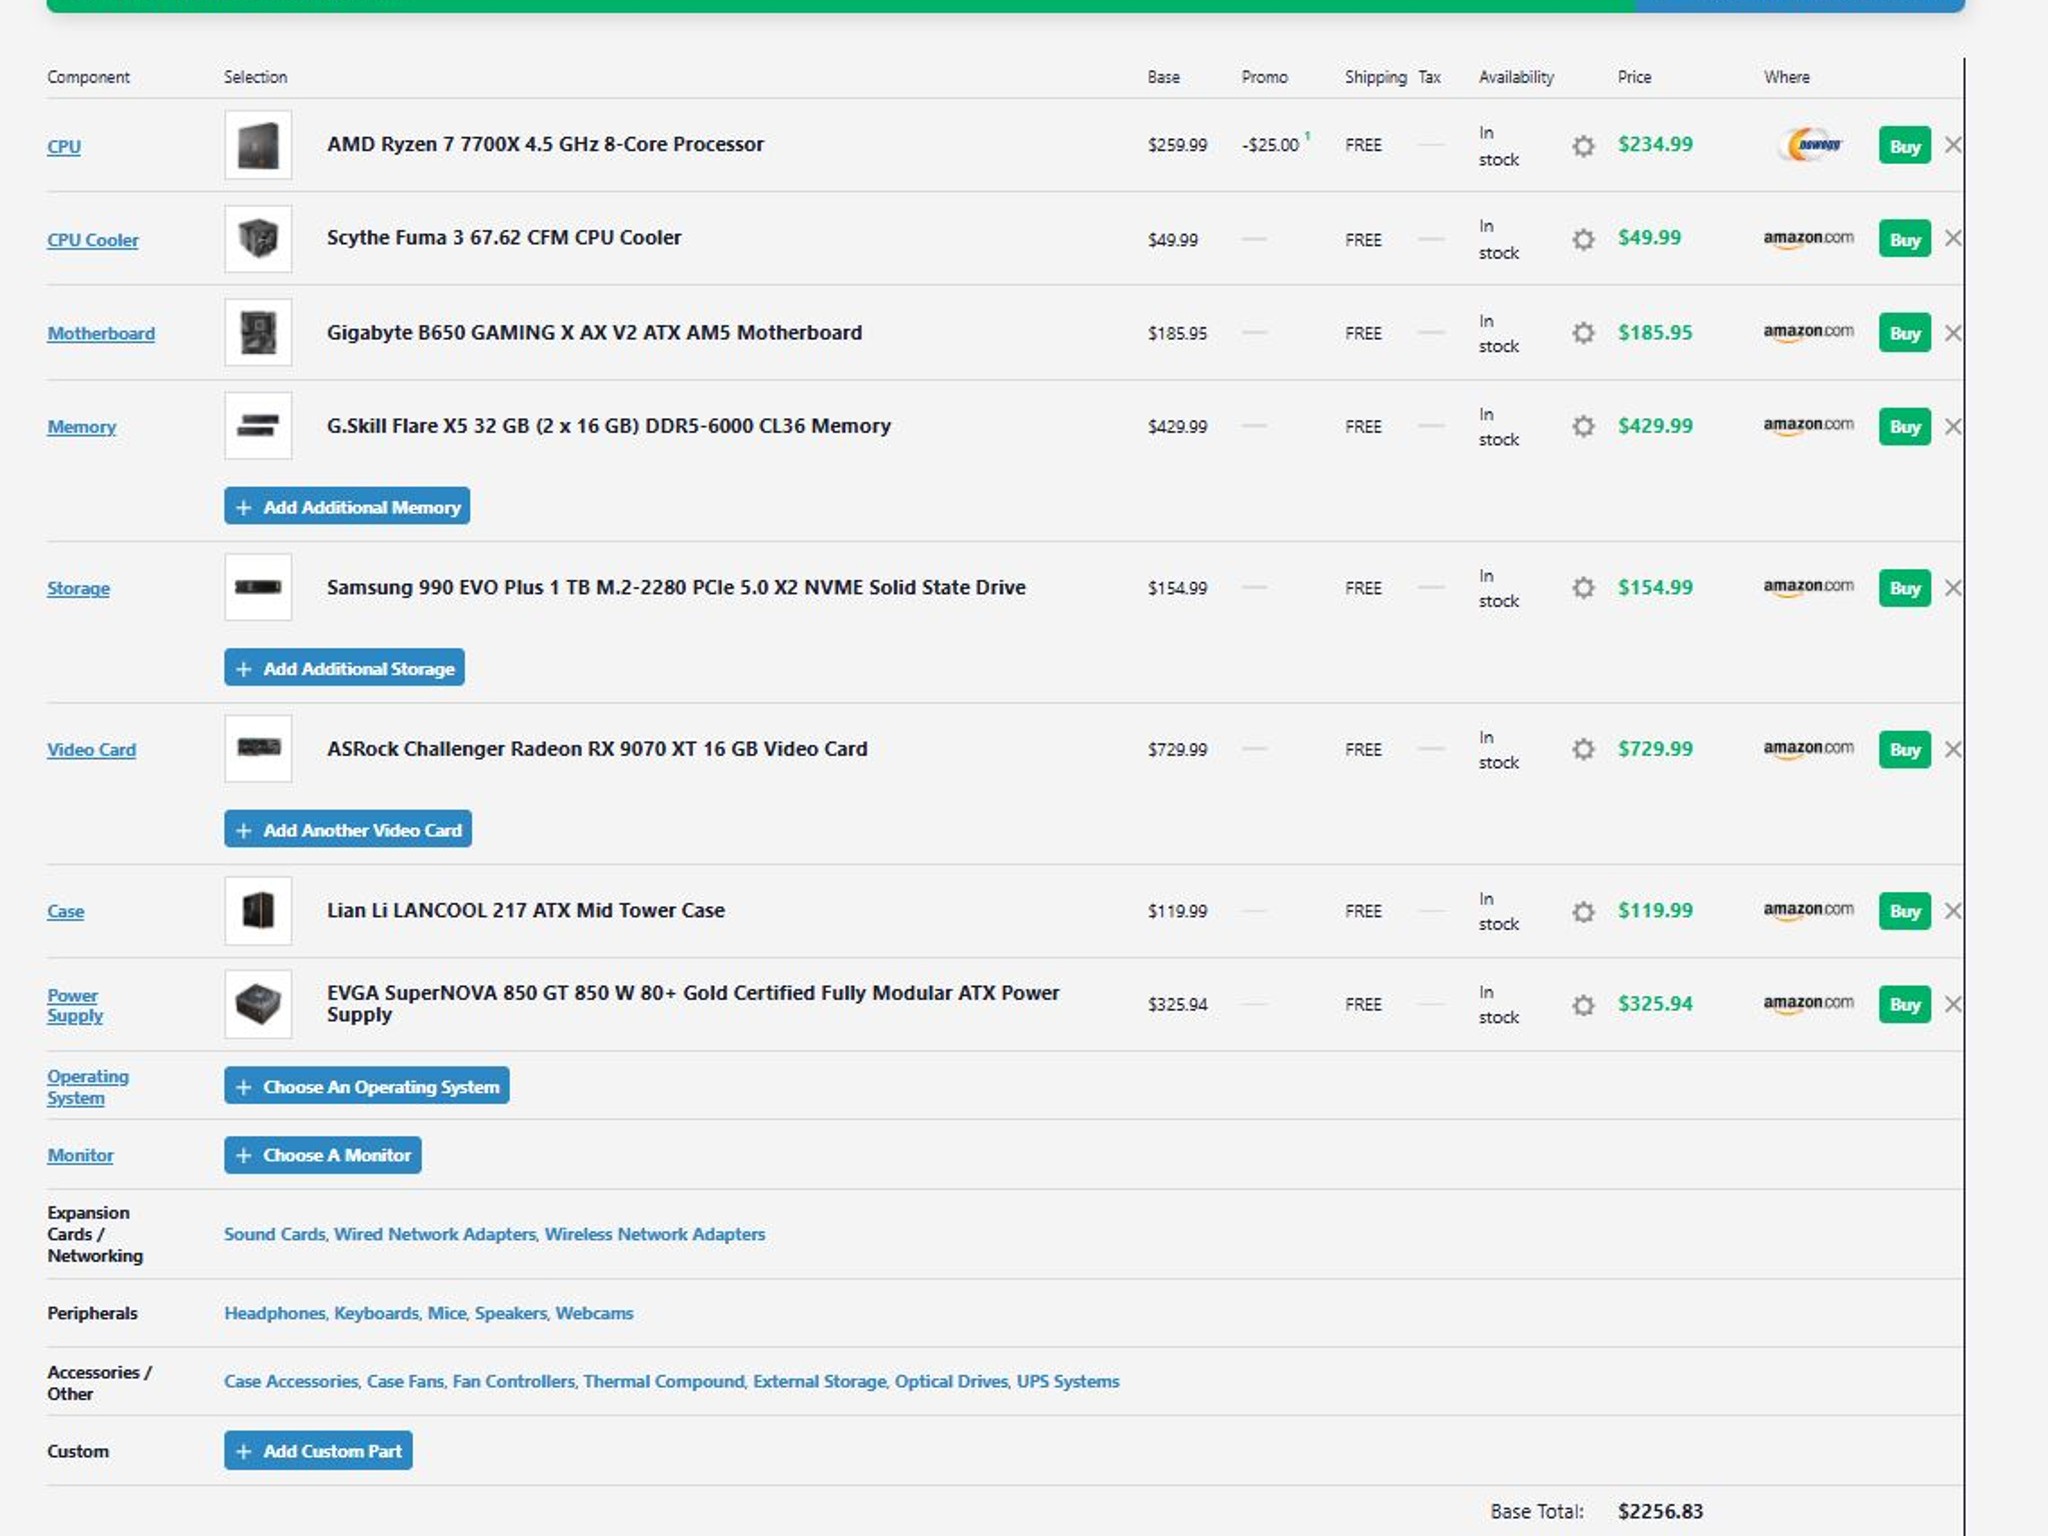Open Samsung 990 EVO Plus product name
The image size is (2048, 1536).
click(676, 587)
